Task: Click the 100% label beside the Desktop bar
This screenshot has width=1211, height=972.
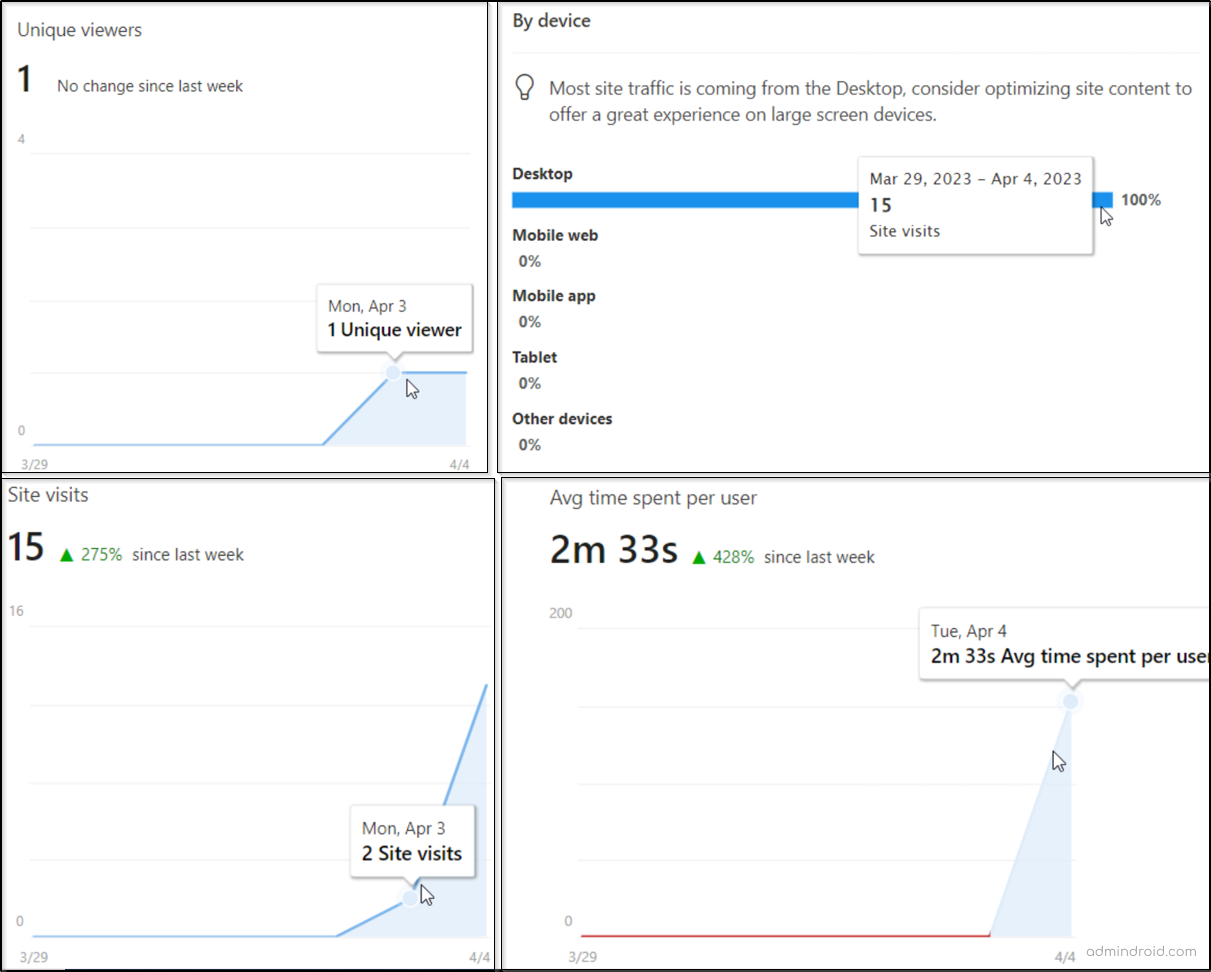Action: [1140, 200]
